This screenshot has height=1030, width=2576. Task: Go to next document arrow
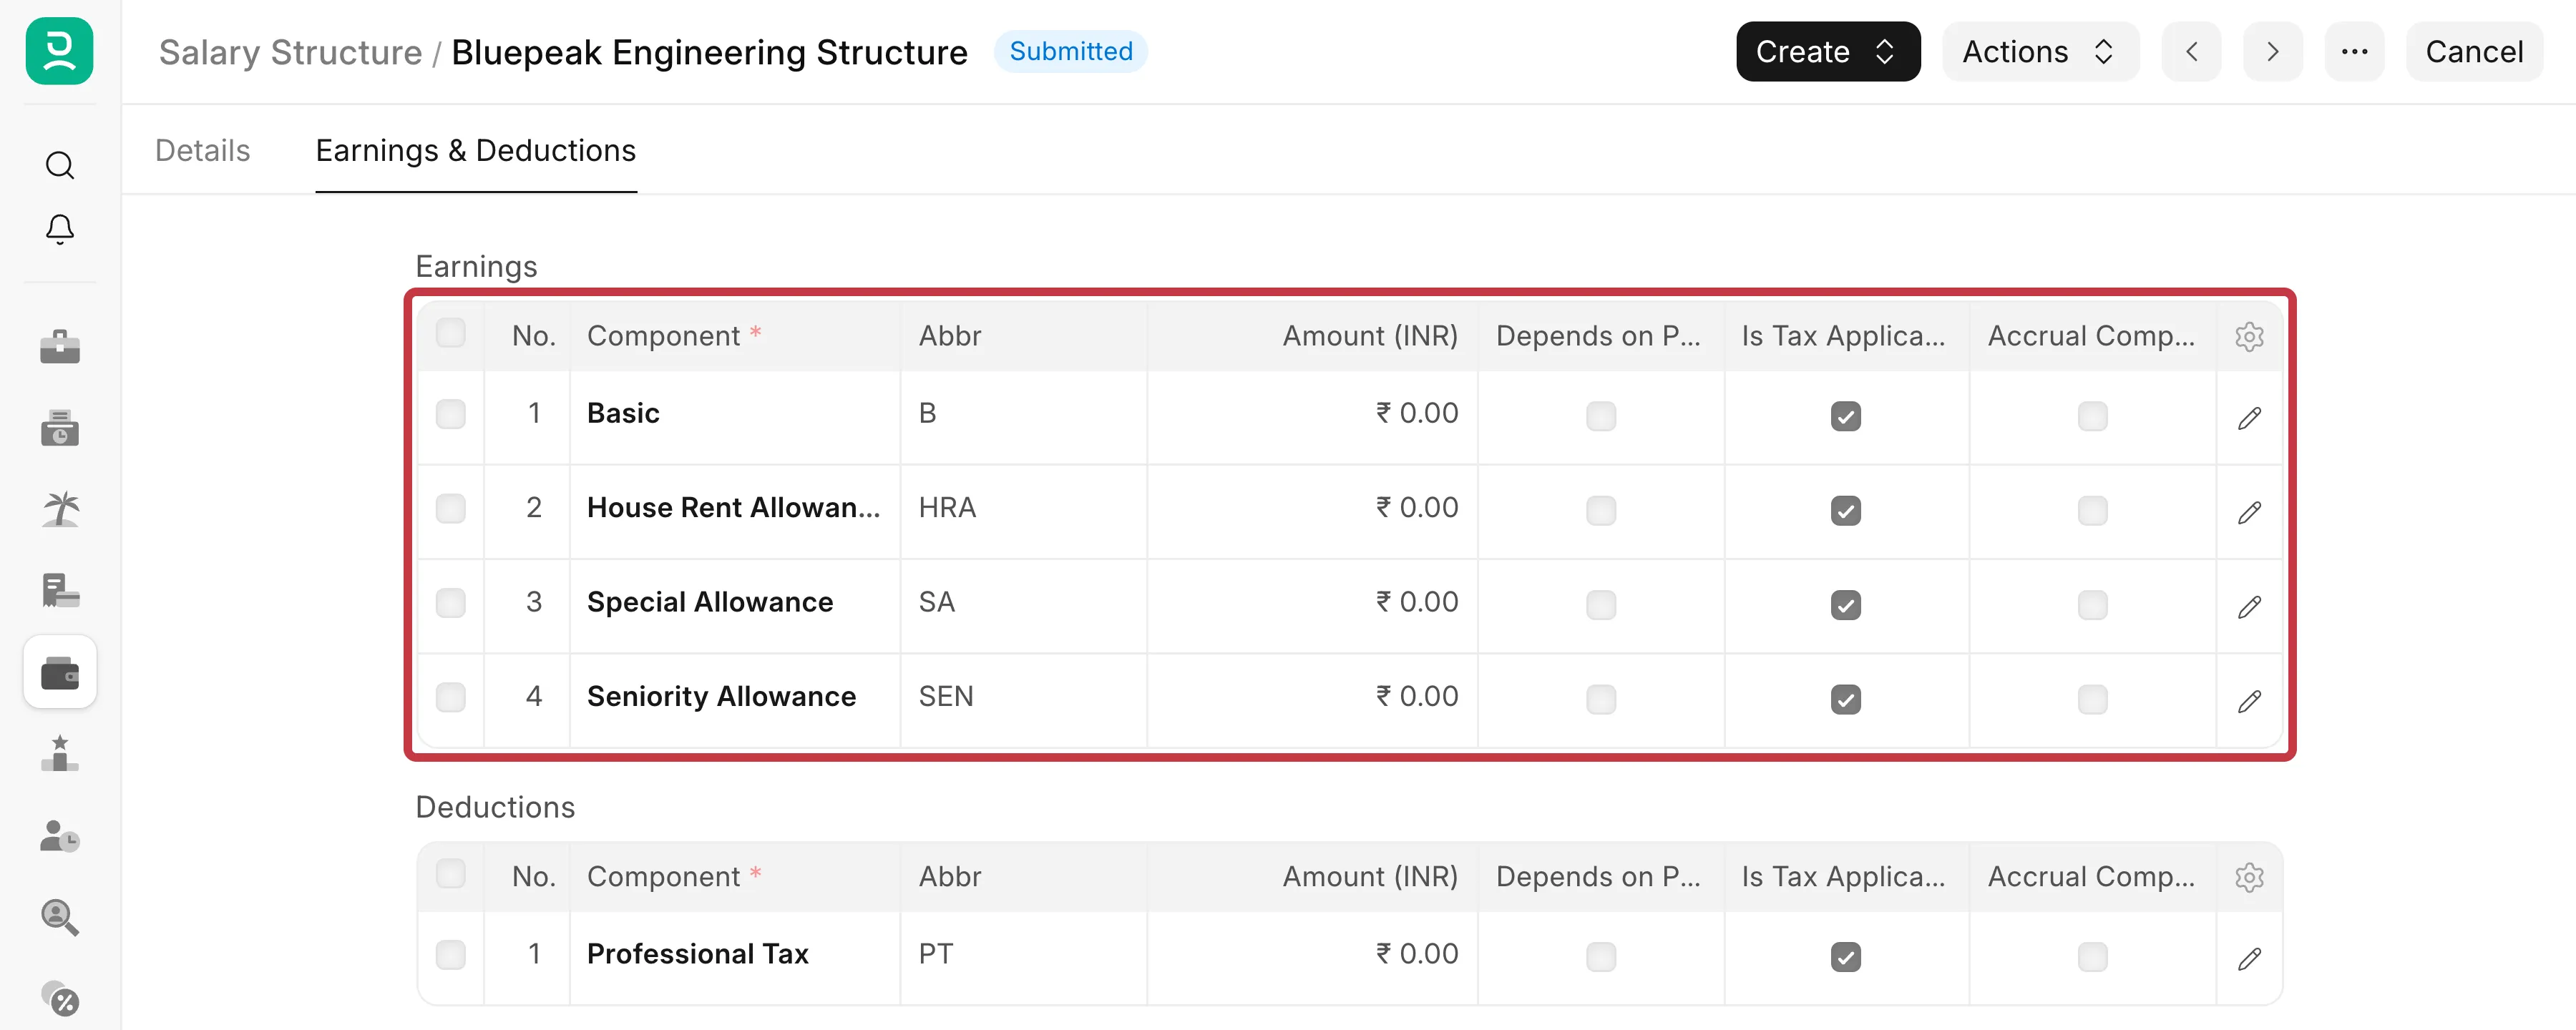(x=2272, y=52)
